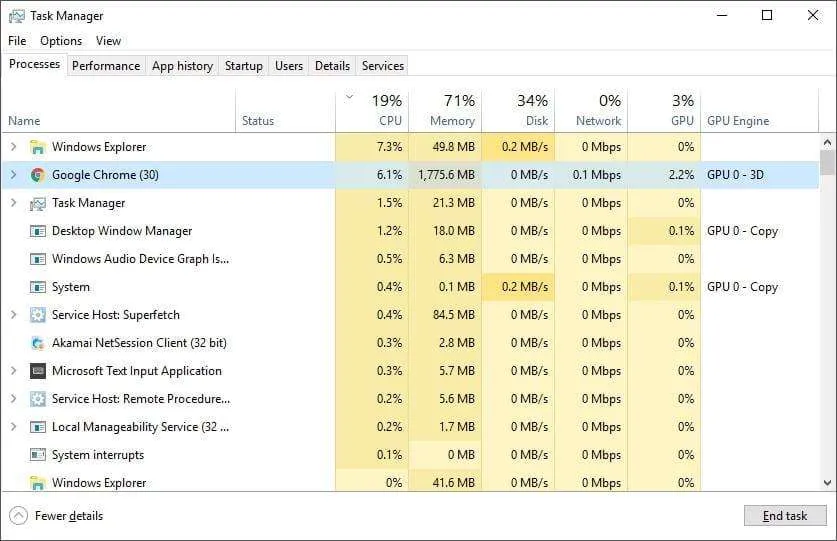Click the Akamai NetSession Client icon
The width and height of the screenshot is (837, 541).
[37, 343]
